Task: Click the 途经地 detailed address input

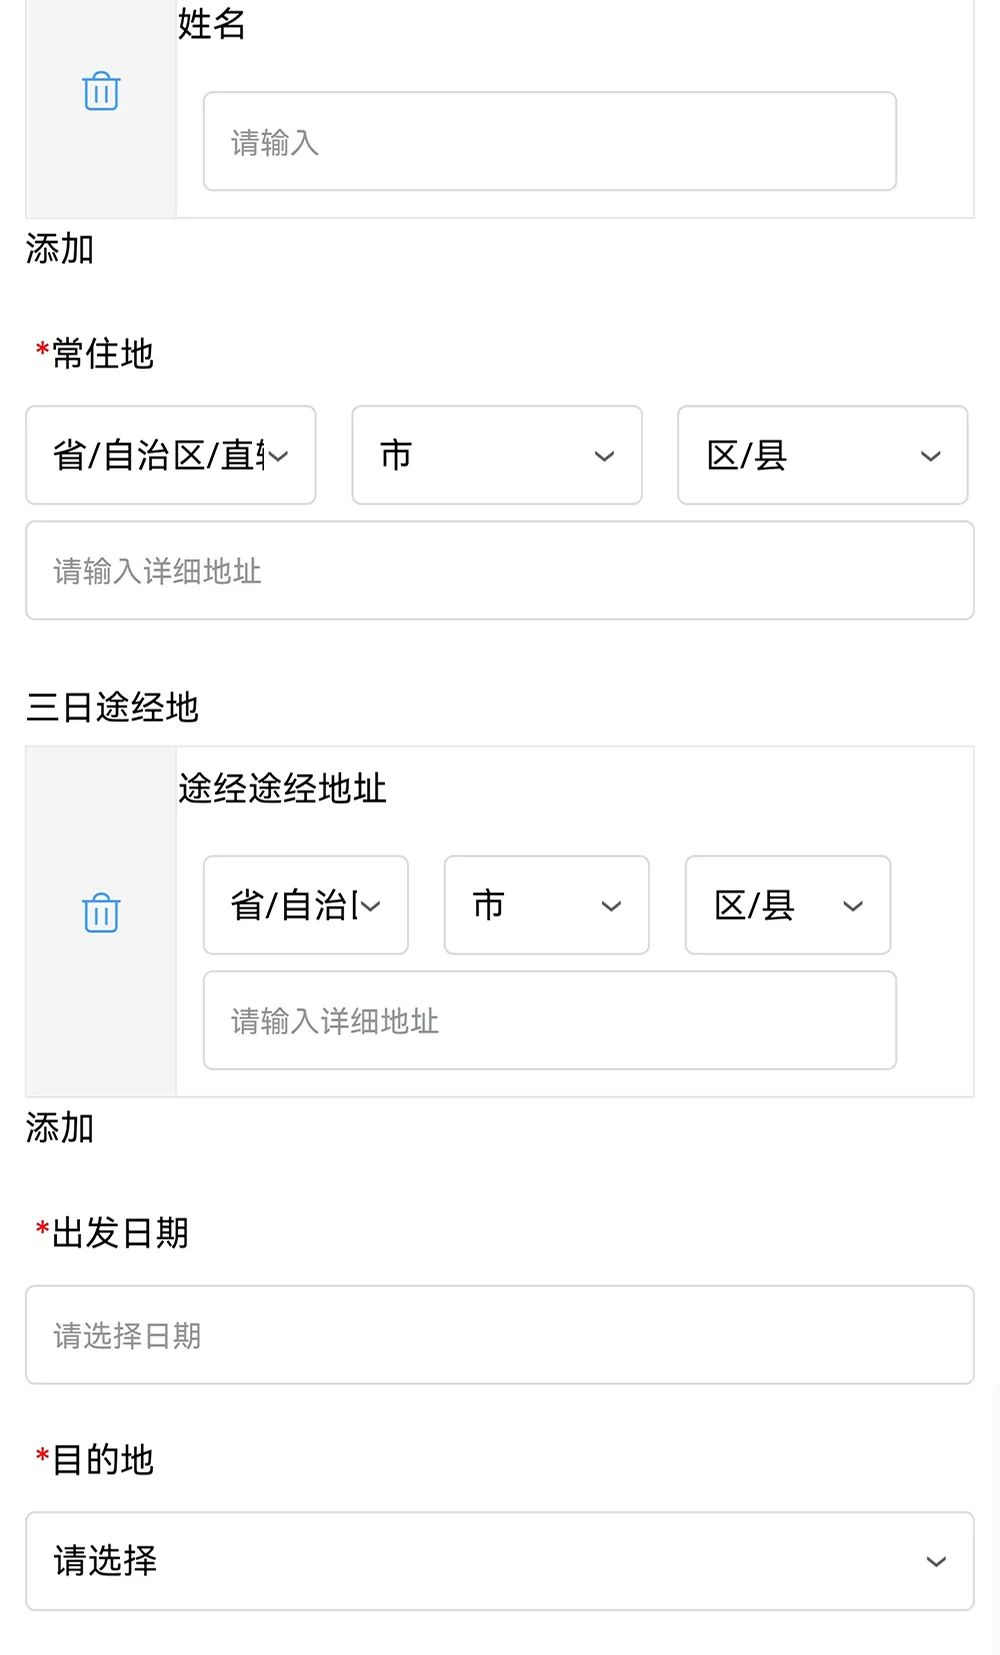Action: [x=549, y=1021]
